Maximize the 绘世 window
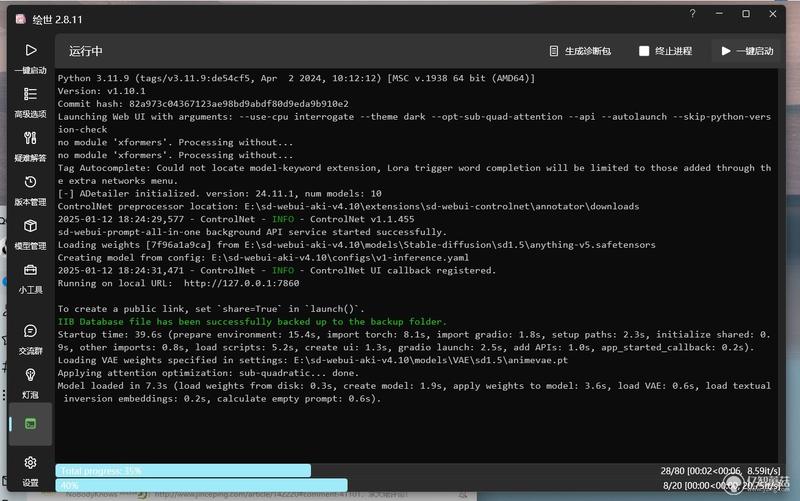800x501 pixels. [x=746, y=14]
